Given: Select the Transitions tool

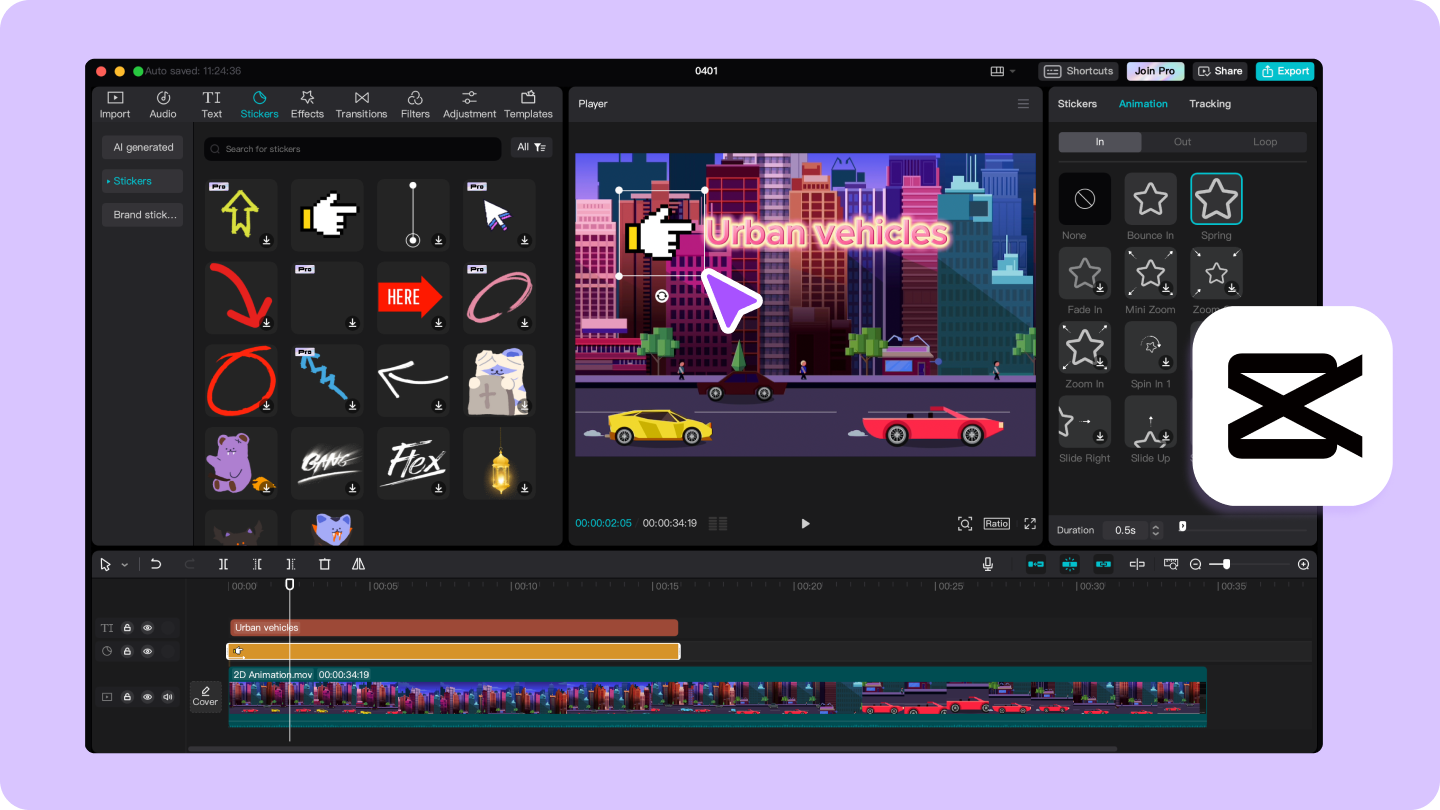Looking at the screenshot, I should [361, 104].
